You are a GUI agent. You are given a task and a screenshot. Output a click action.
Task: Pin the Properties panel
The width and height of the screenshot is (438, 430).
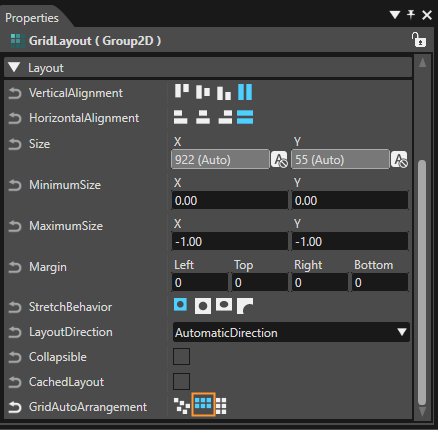click(411, 15)
